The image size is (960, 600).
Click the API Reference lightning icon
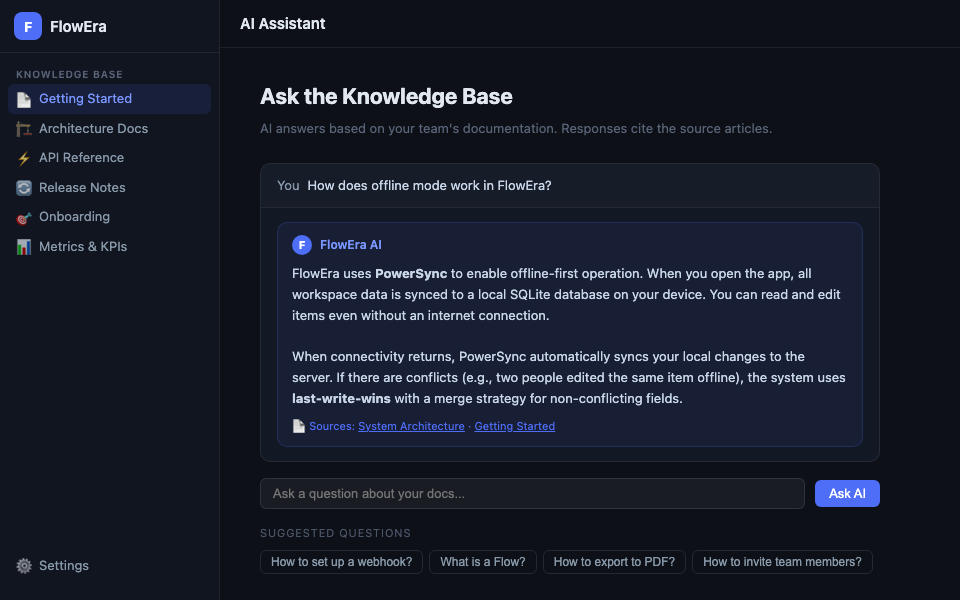pyautogui.click(x=24, y=158)
